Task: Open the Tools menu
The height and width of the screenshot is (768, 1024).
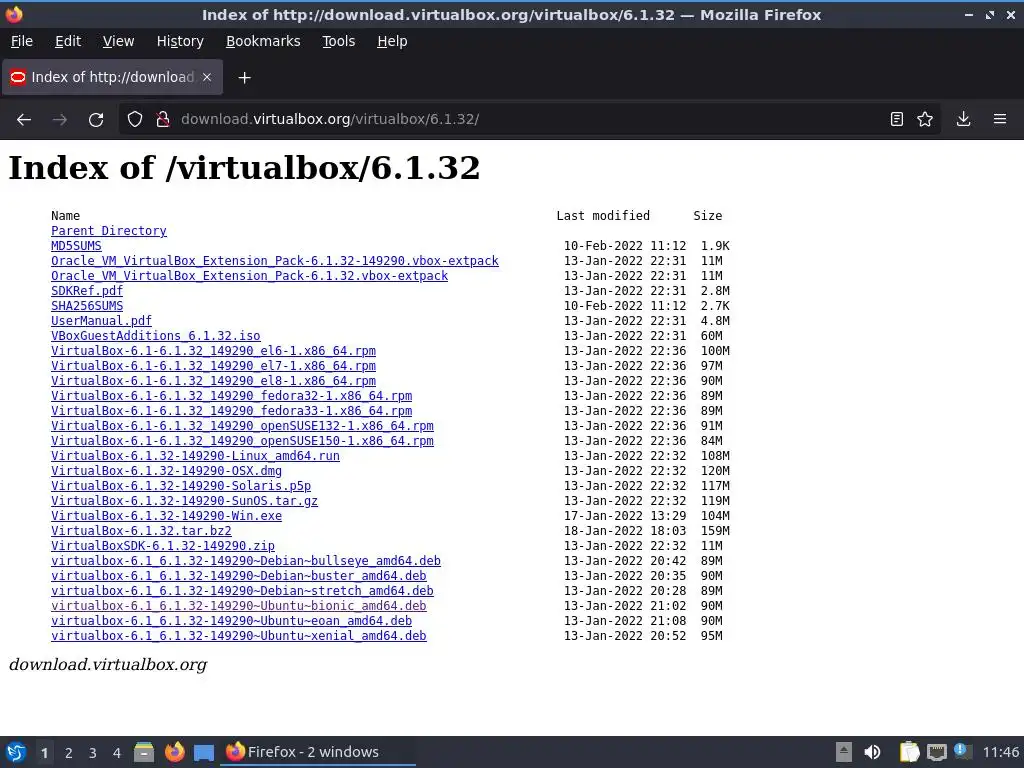Action: pos(338,41)
